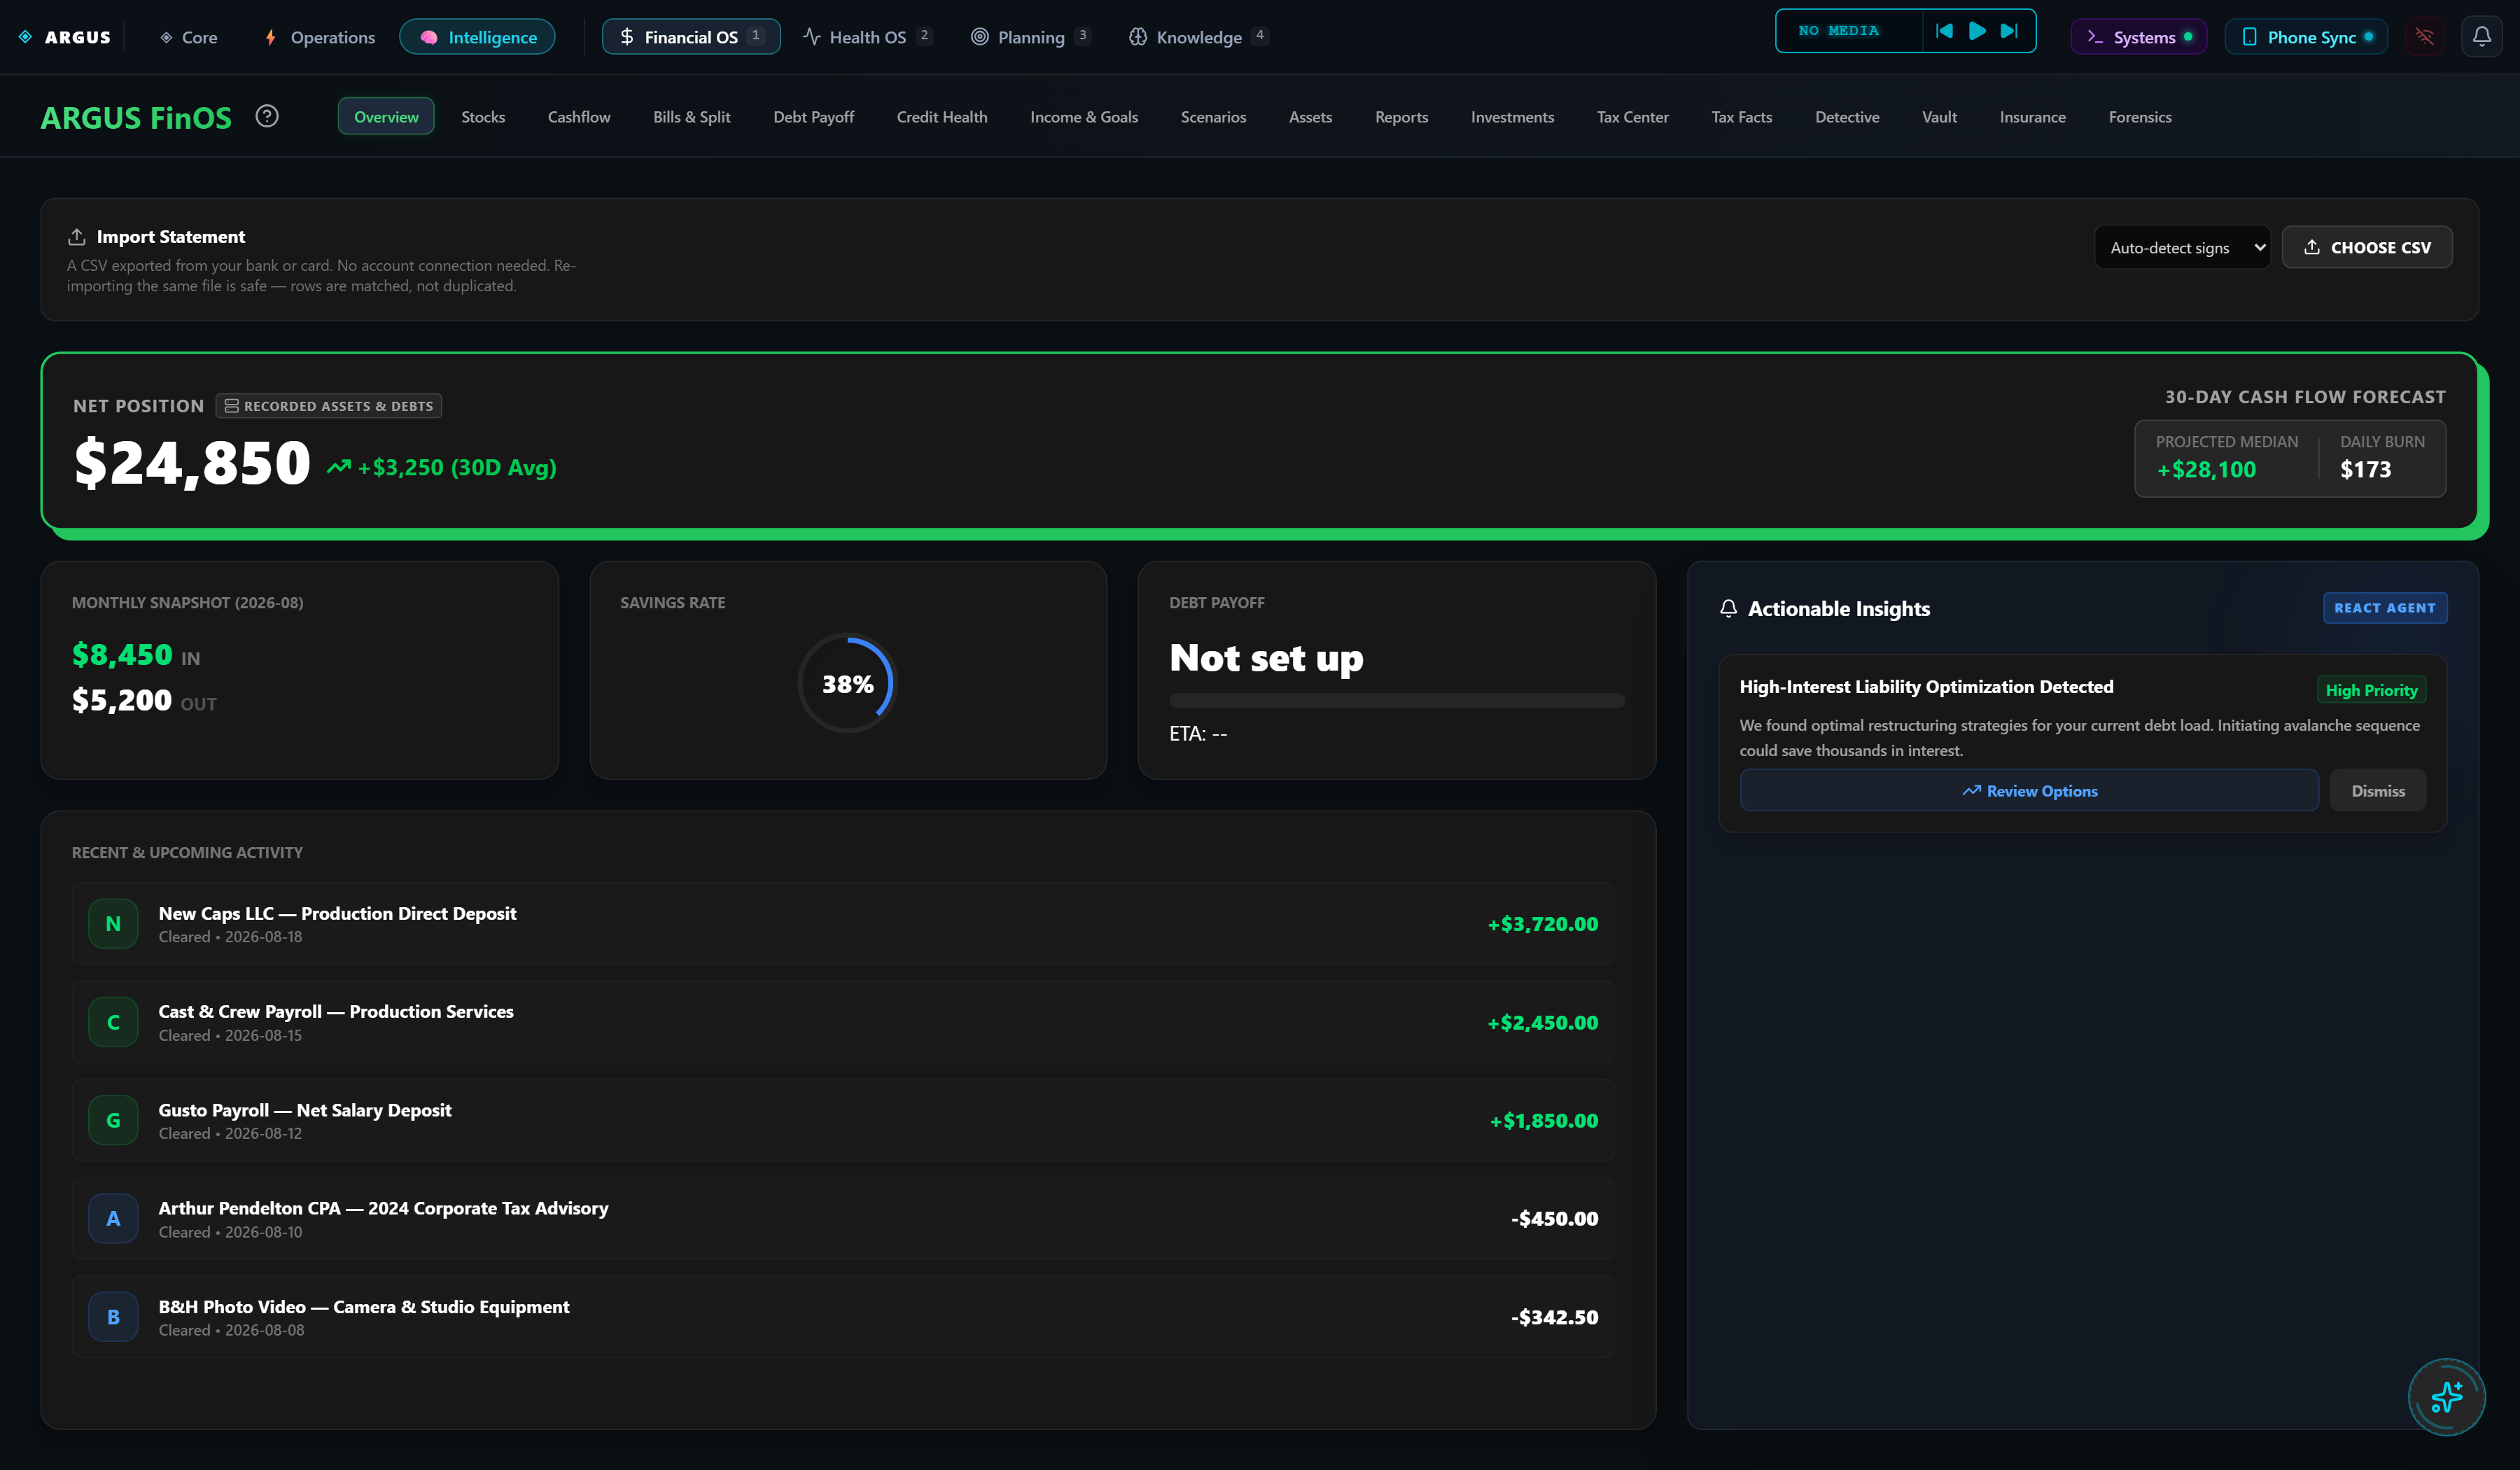Switch to Health OS module

click(867, 37)
